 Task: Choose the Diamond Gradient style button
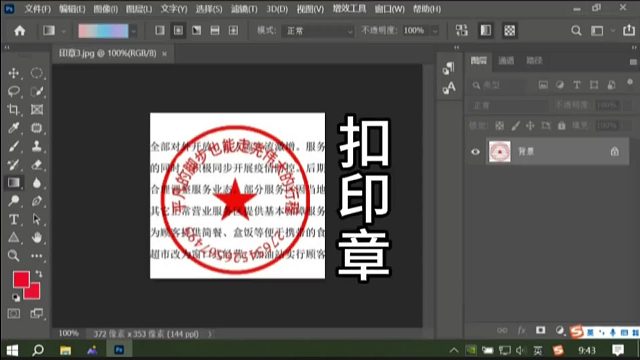233,30
